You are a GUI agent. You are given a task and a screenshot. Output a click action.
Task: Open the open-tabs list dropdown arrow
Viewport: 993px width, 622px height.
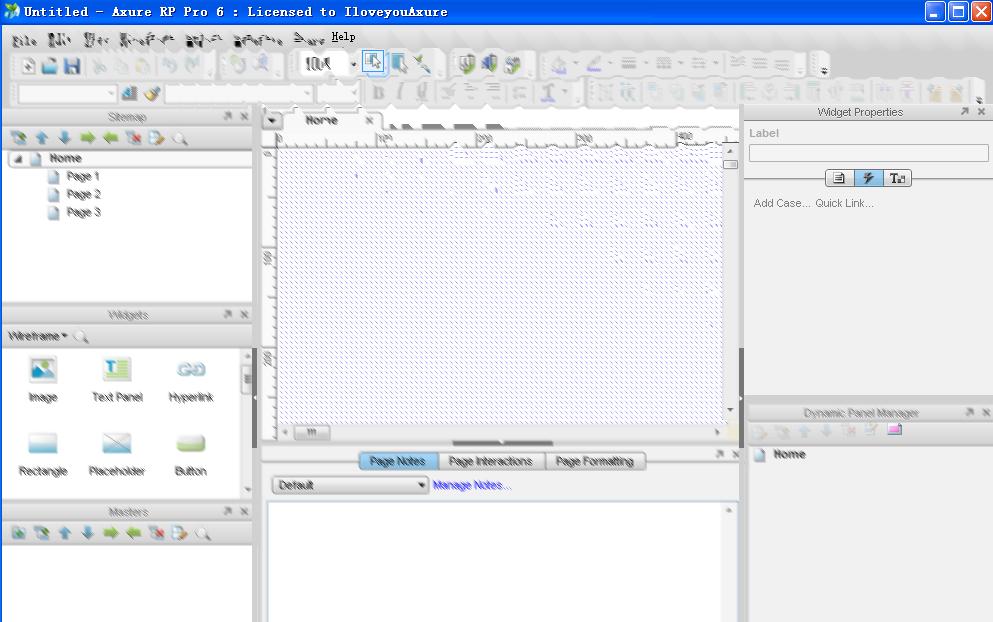pyautogui.click(x=272, y=120)
